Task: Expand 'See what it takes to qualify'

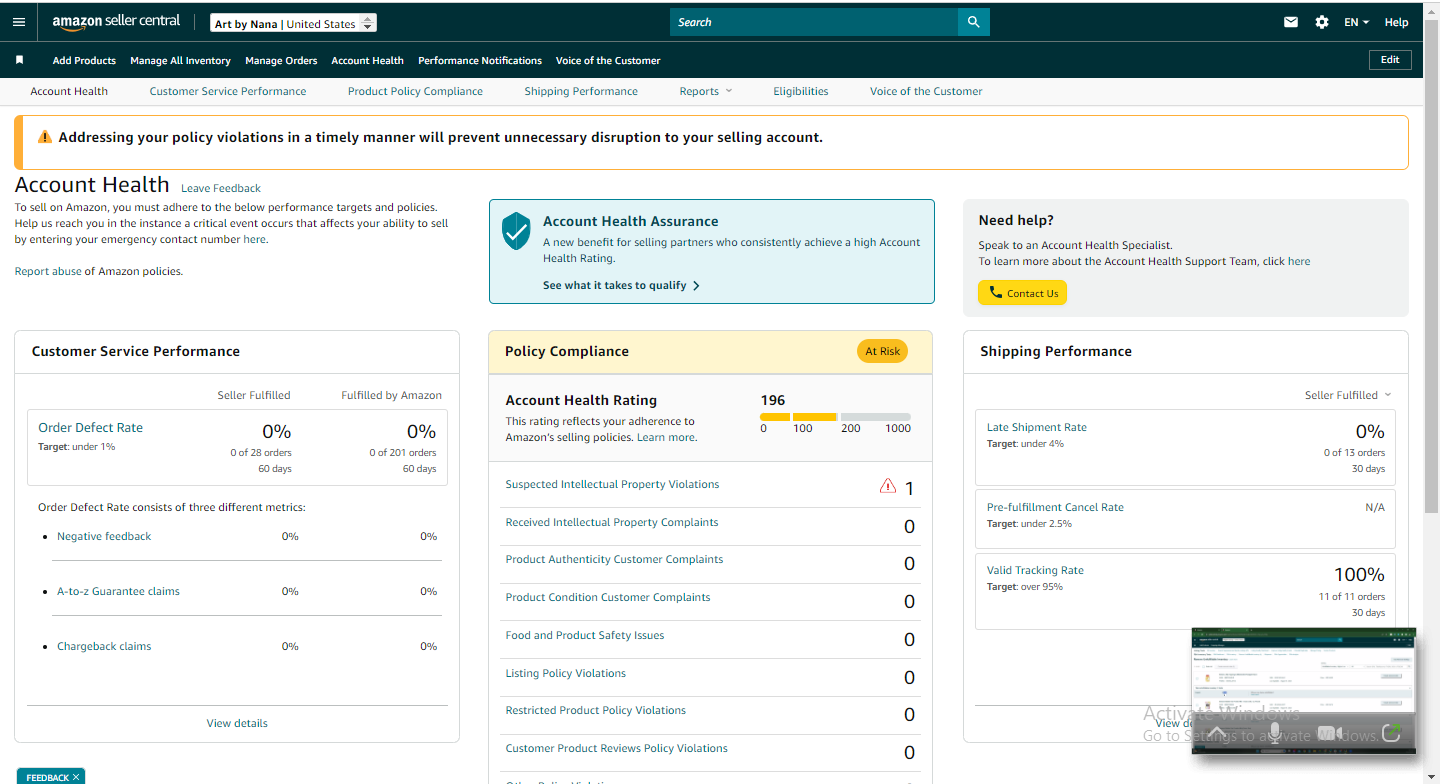Action: 621,285
